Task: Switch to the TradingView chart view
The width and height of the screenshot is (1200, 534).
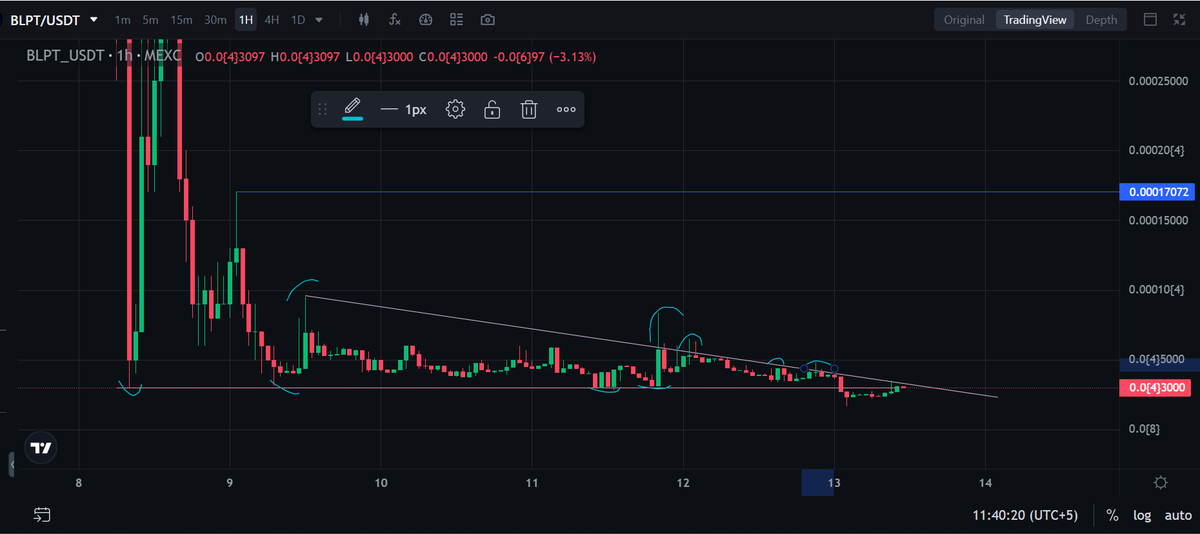Action: pyautogui.click(x=1035, y=20)
